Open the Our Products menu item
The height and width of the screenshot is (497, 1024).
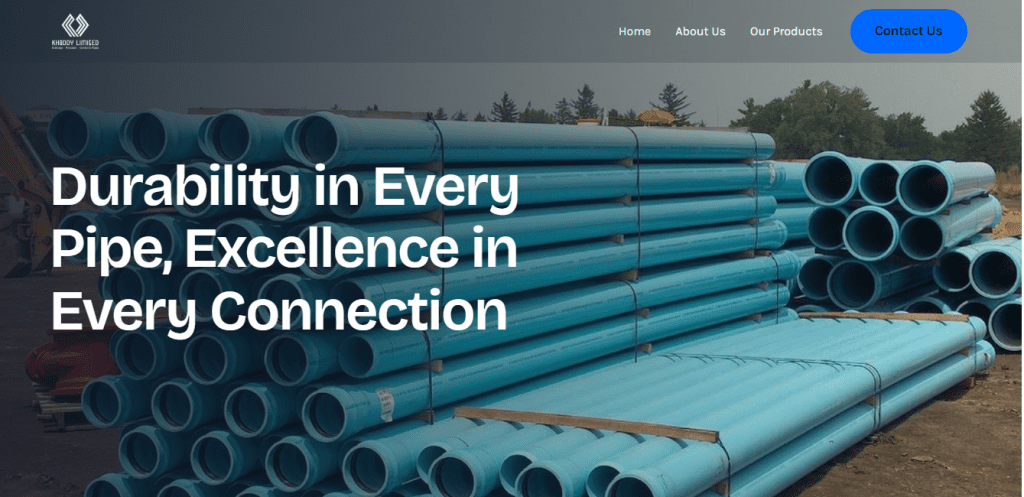tap(786, 31)
